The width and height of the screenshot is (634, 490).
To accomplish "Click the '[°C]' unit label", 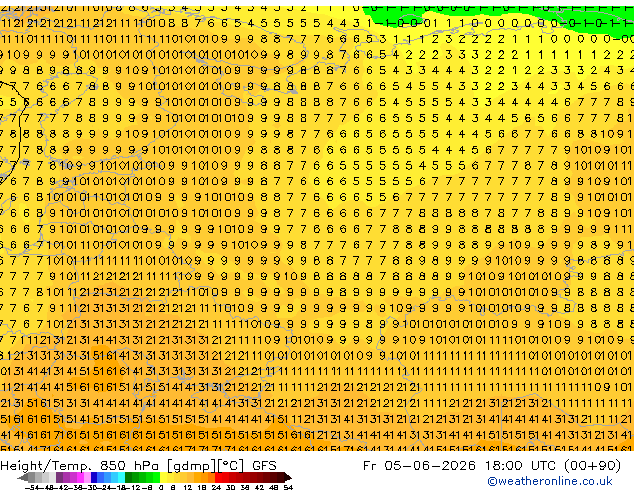I will [231, 466].
